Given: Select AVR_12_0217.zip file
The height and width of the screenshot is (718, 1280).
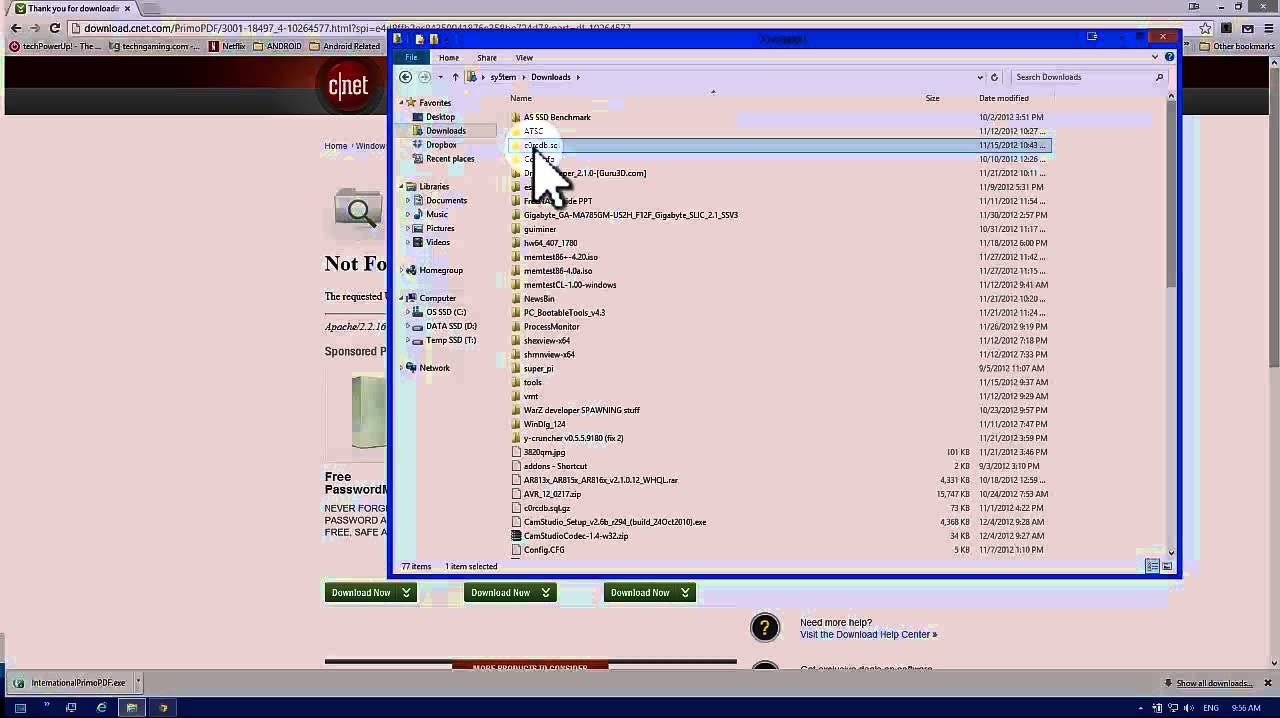Looking at the screenshot, I should 552,494.
